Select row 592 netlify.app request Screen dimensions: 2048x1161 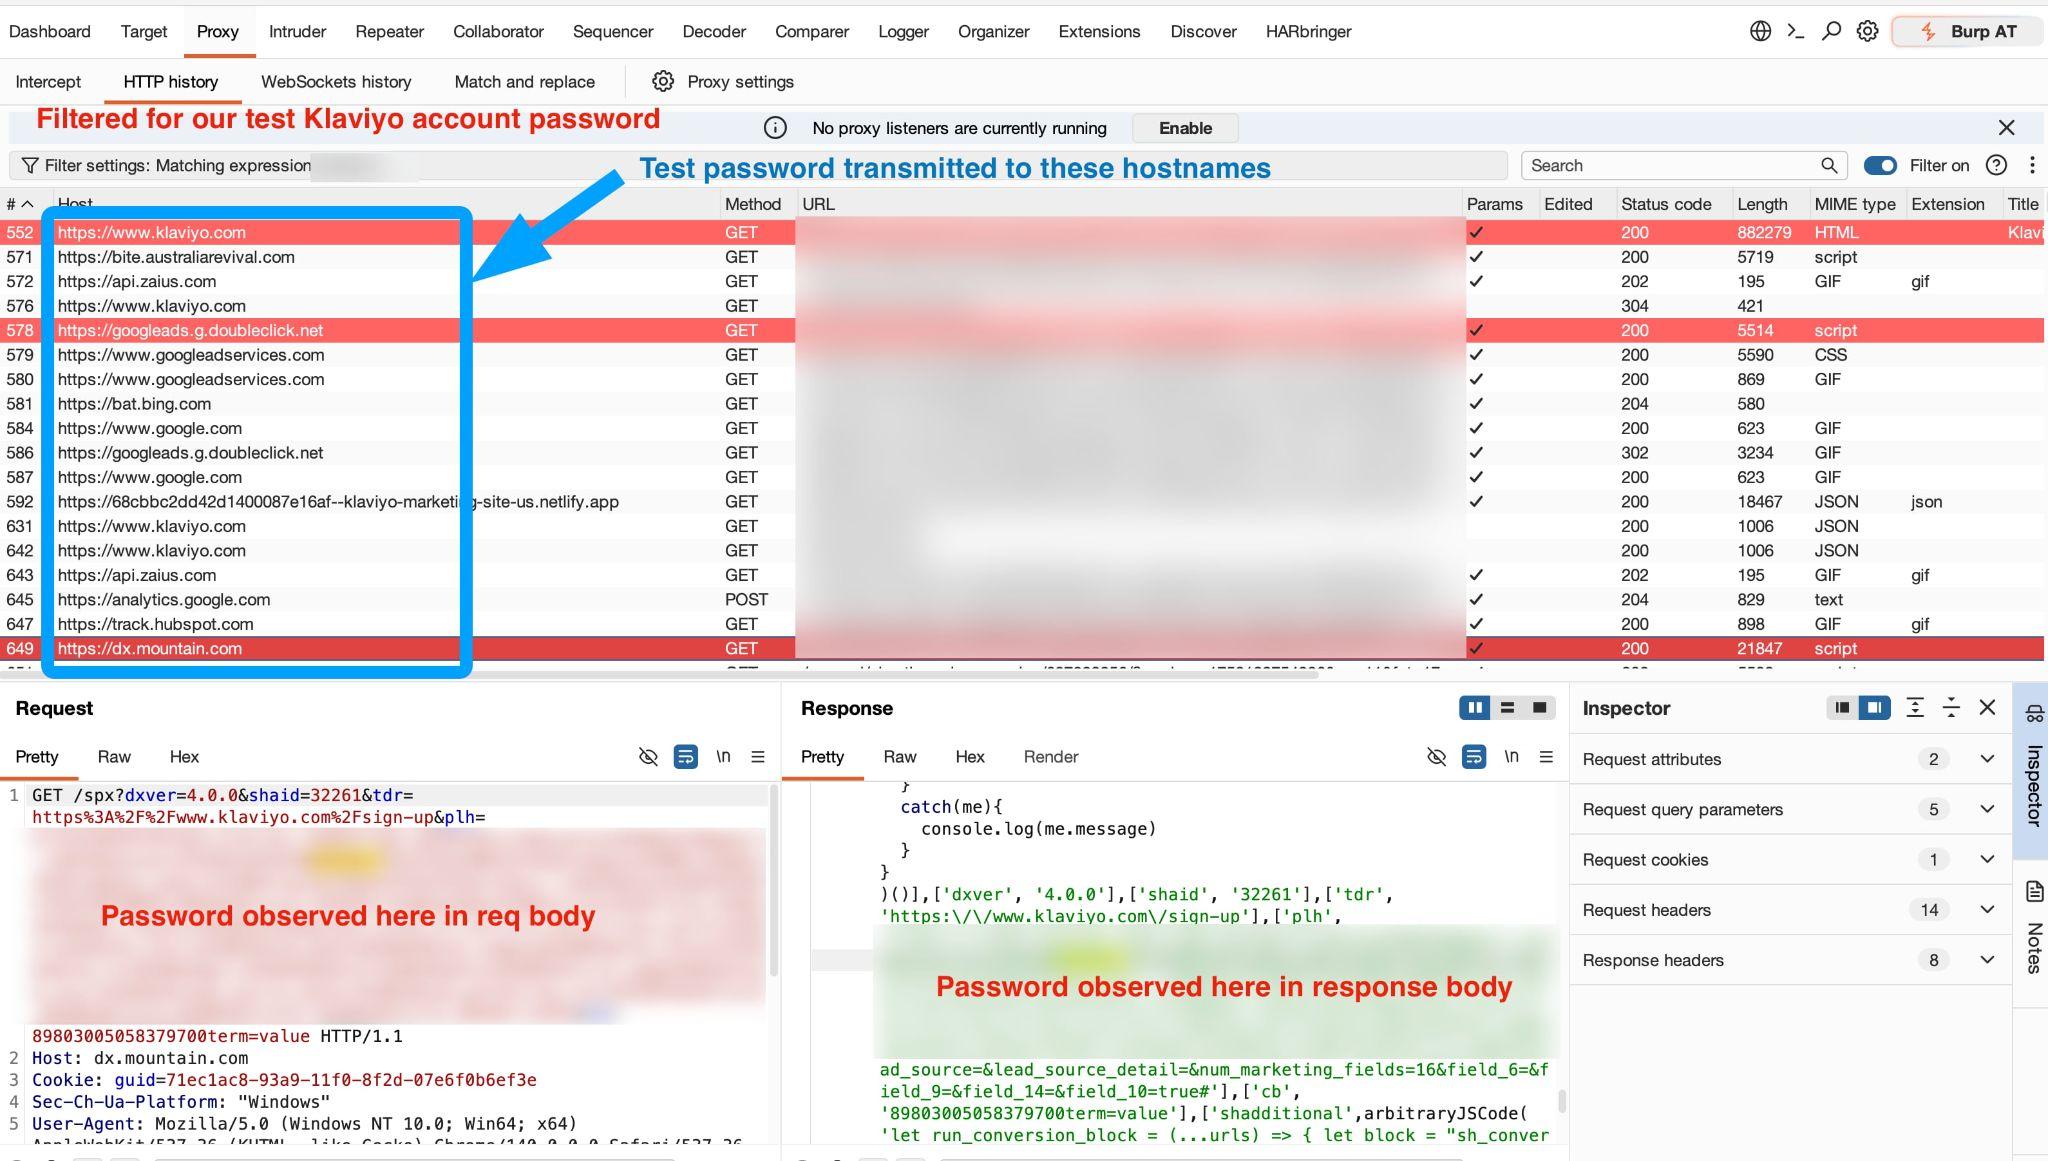pos(1023,502)
